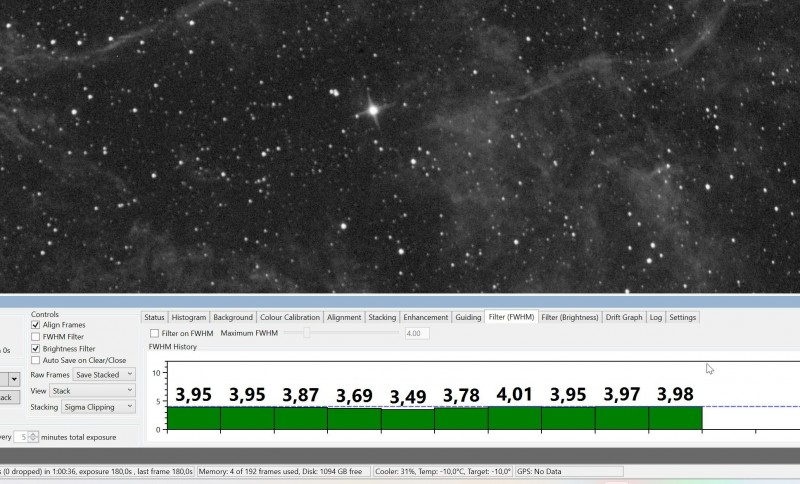Go to the Background tab
Screen dimensions: 800x484
click(233, 317)
